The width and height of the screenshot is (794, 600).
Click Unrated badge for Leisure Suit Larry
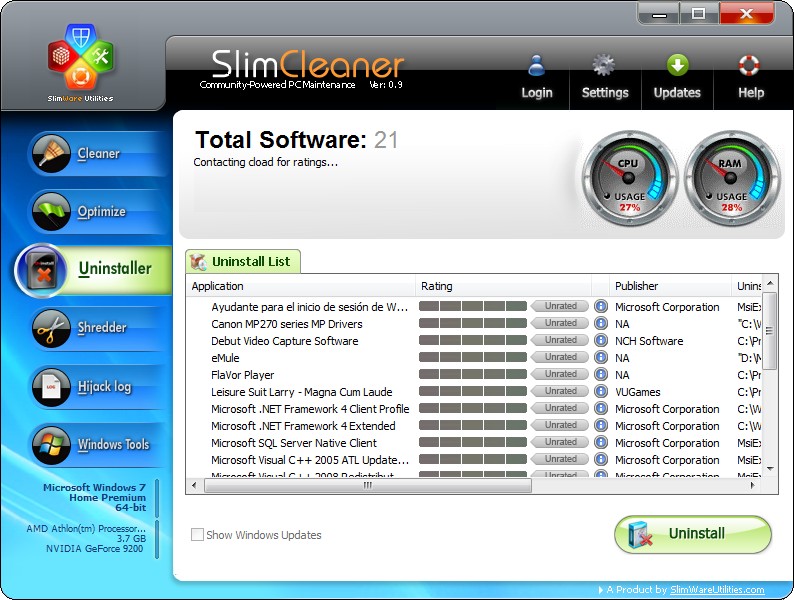[x=560, y=391]
